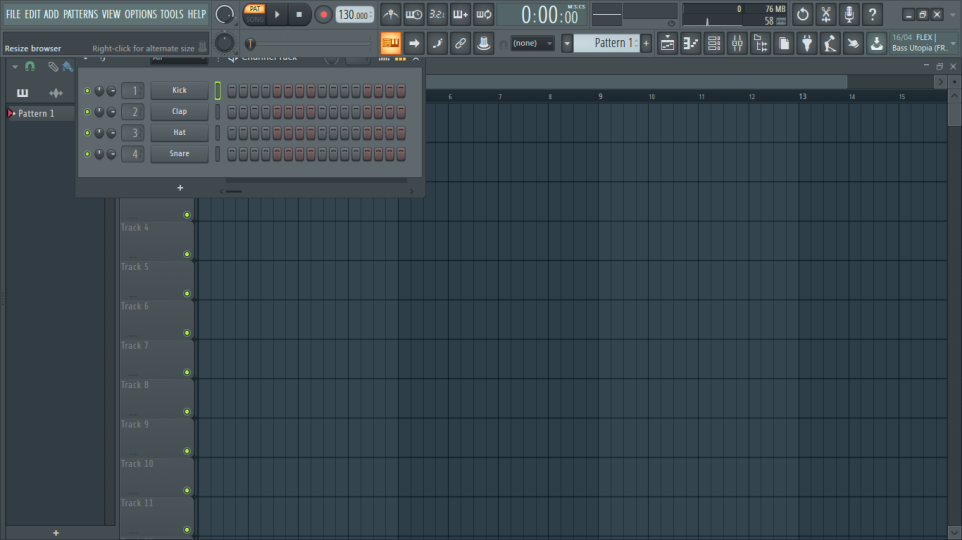Open the help question mark icon
Screen dimensions: 962x540
click(x=872, y=14)
